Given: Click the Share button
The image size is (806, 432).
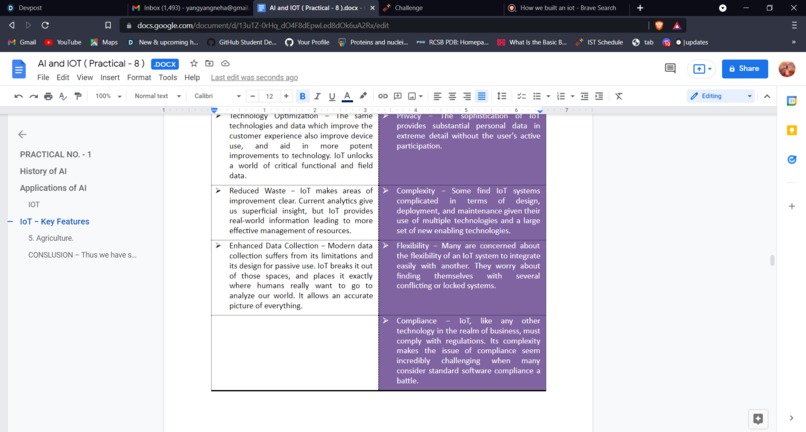Looking at the screenshot, I should 745,68.
